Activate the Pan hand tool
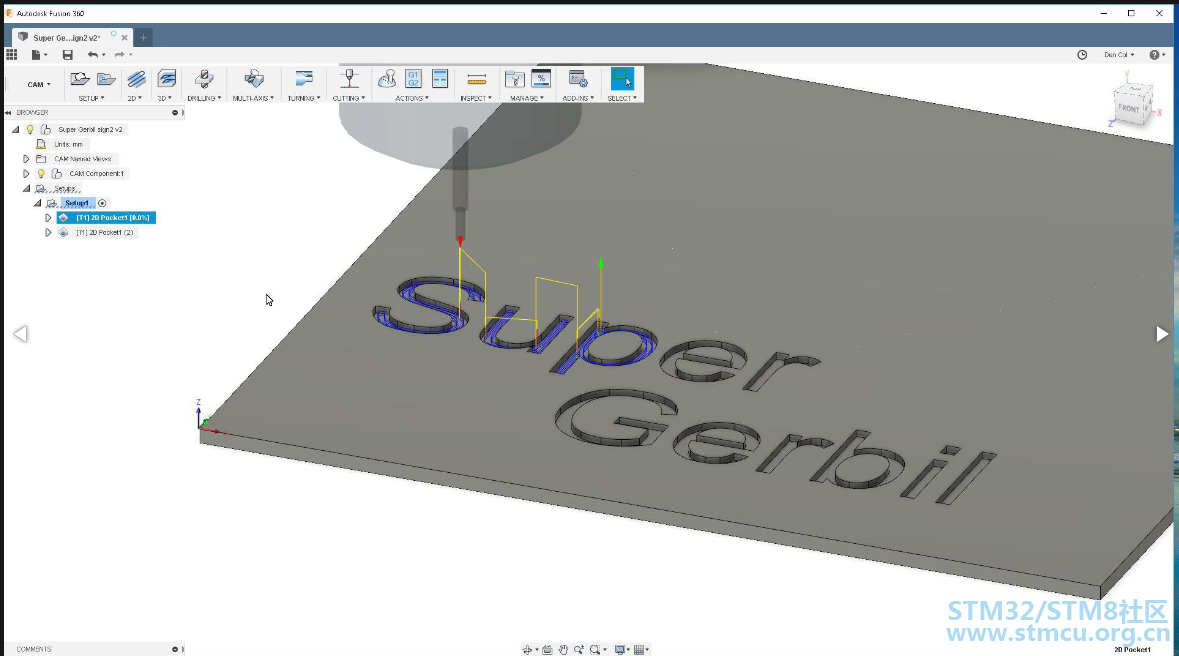The image size is (1179, 656). point(563,649)
